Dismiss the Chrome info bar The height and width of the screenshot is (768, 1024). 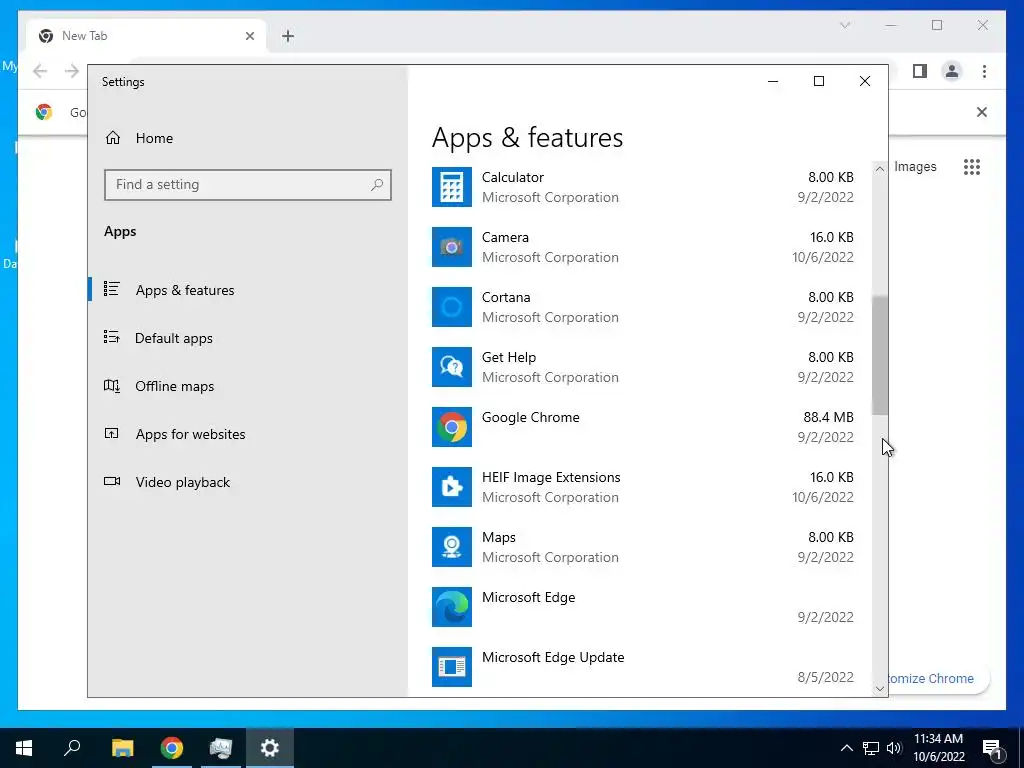pos(982,112)
